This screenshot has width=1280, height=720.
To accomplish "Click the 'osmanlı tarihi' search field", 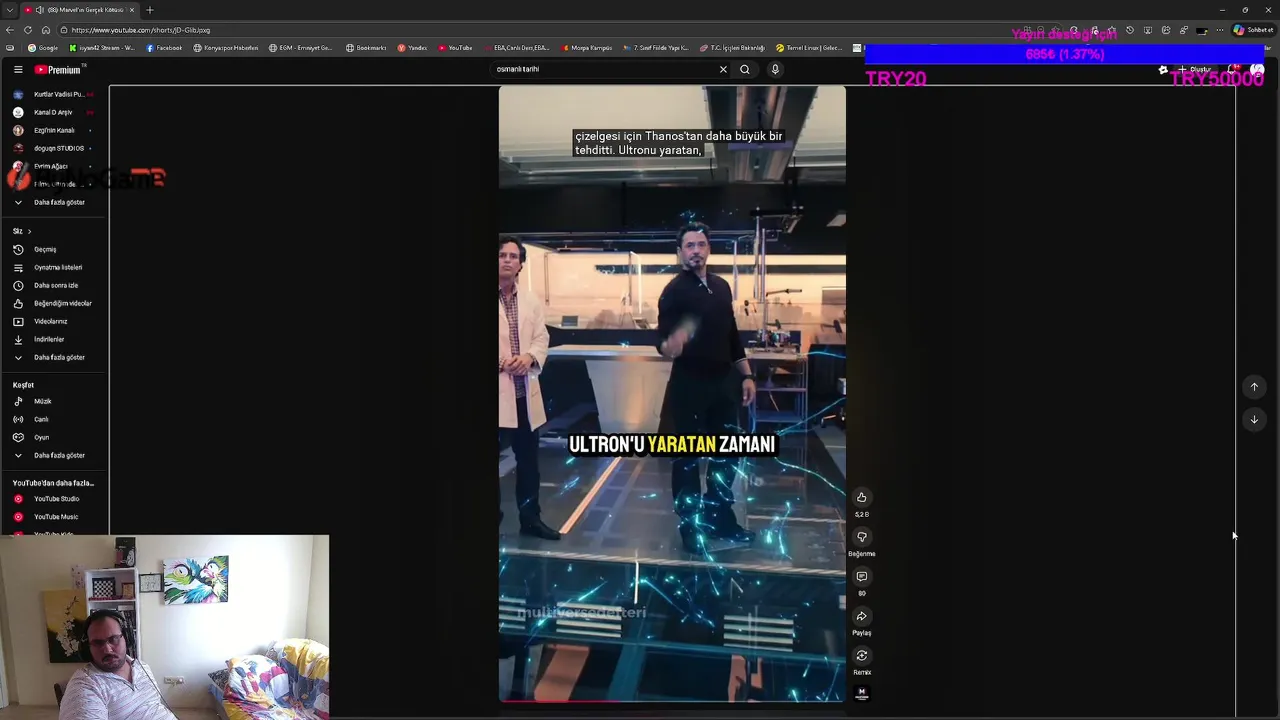I will pos(604,70).
